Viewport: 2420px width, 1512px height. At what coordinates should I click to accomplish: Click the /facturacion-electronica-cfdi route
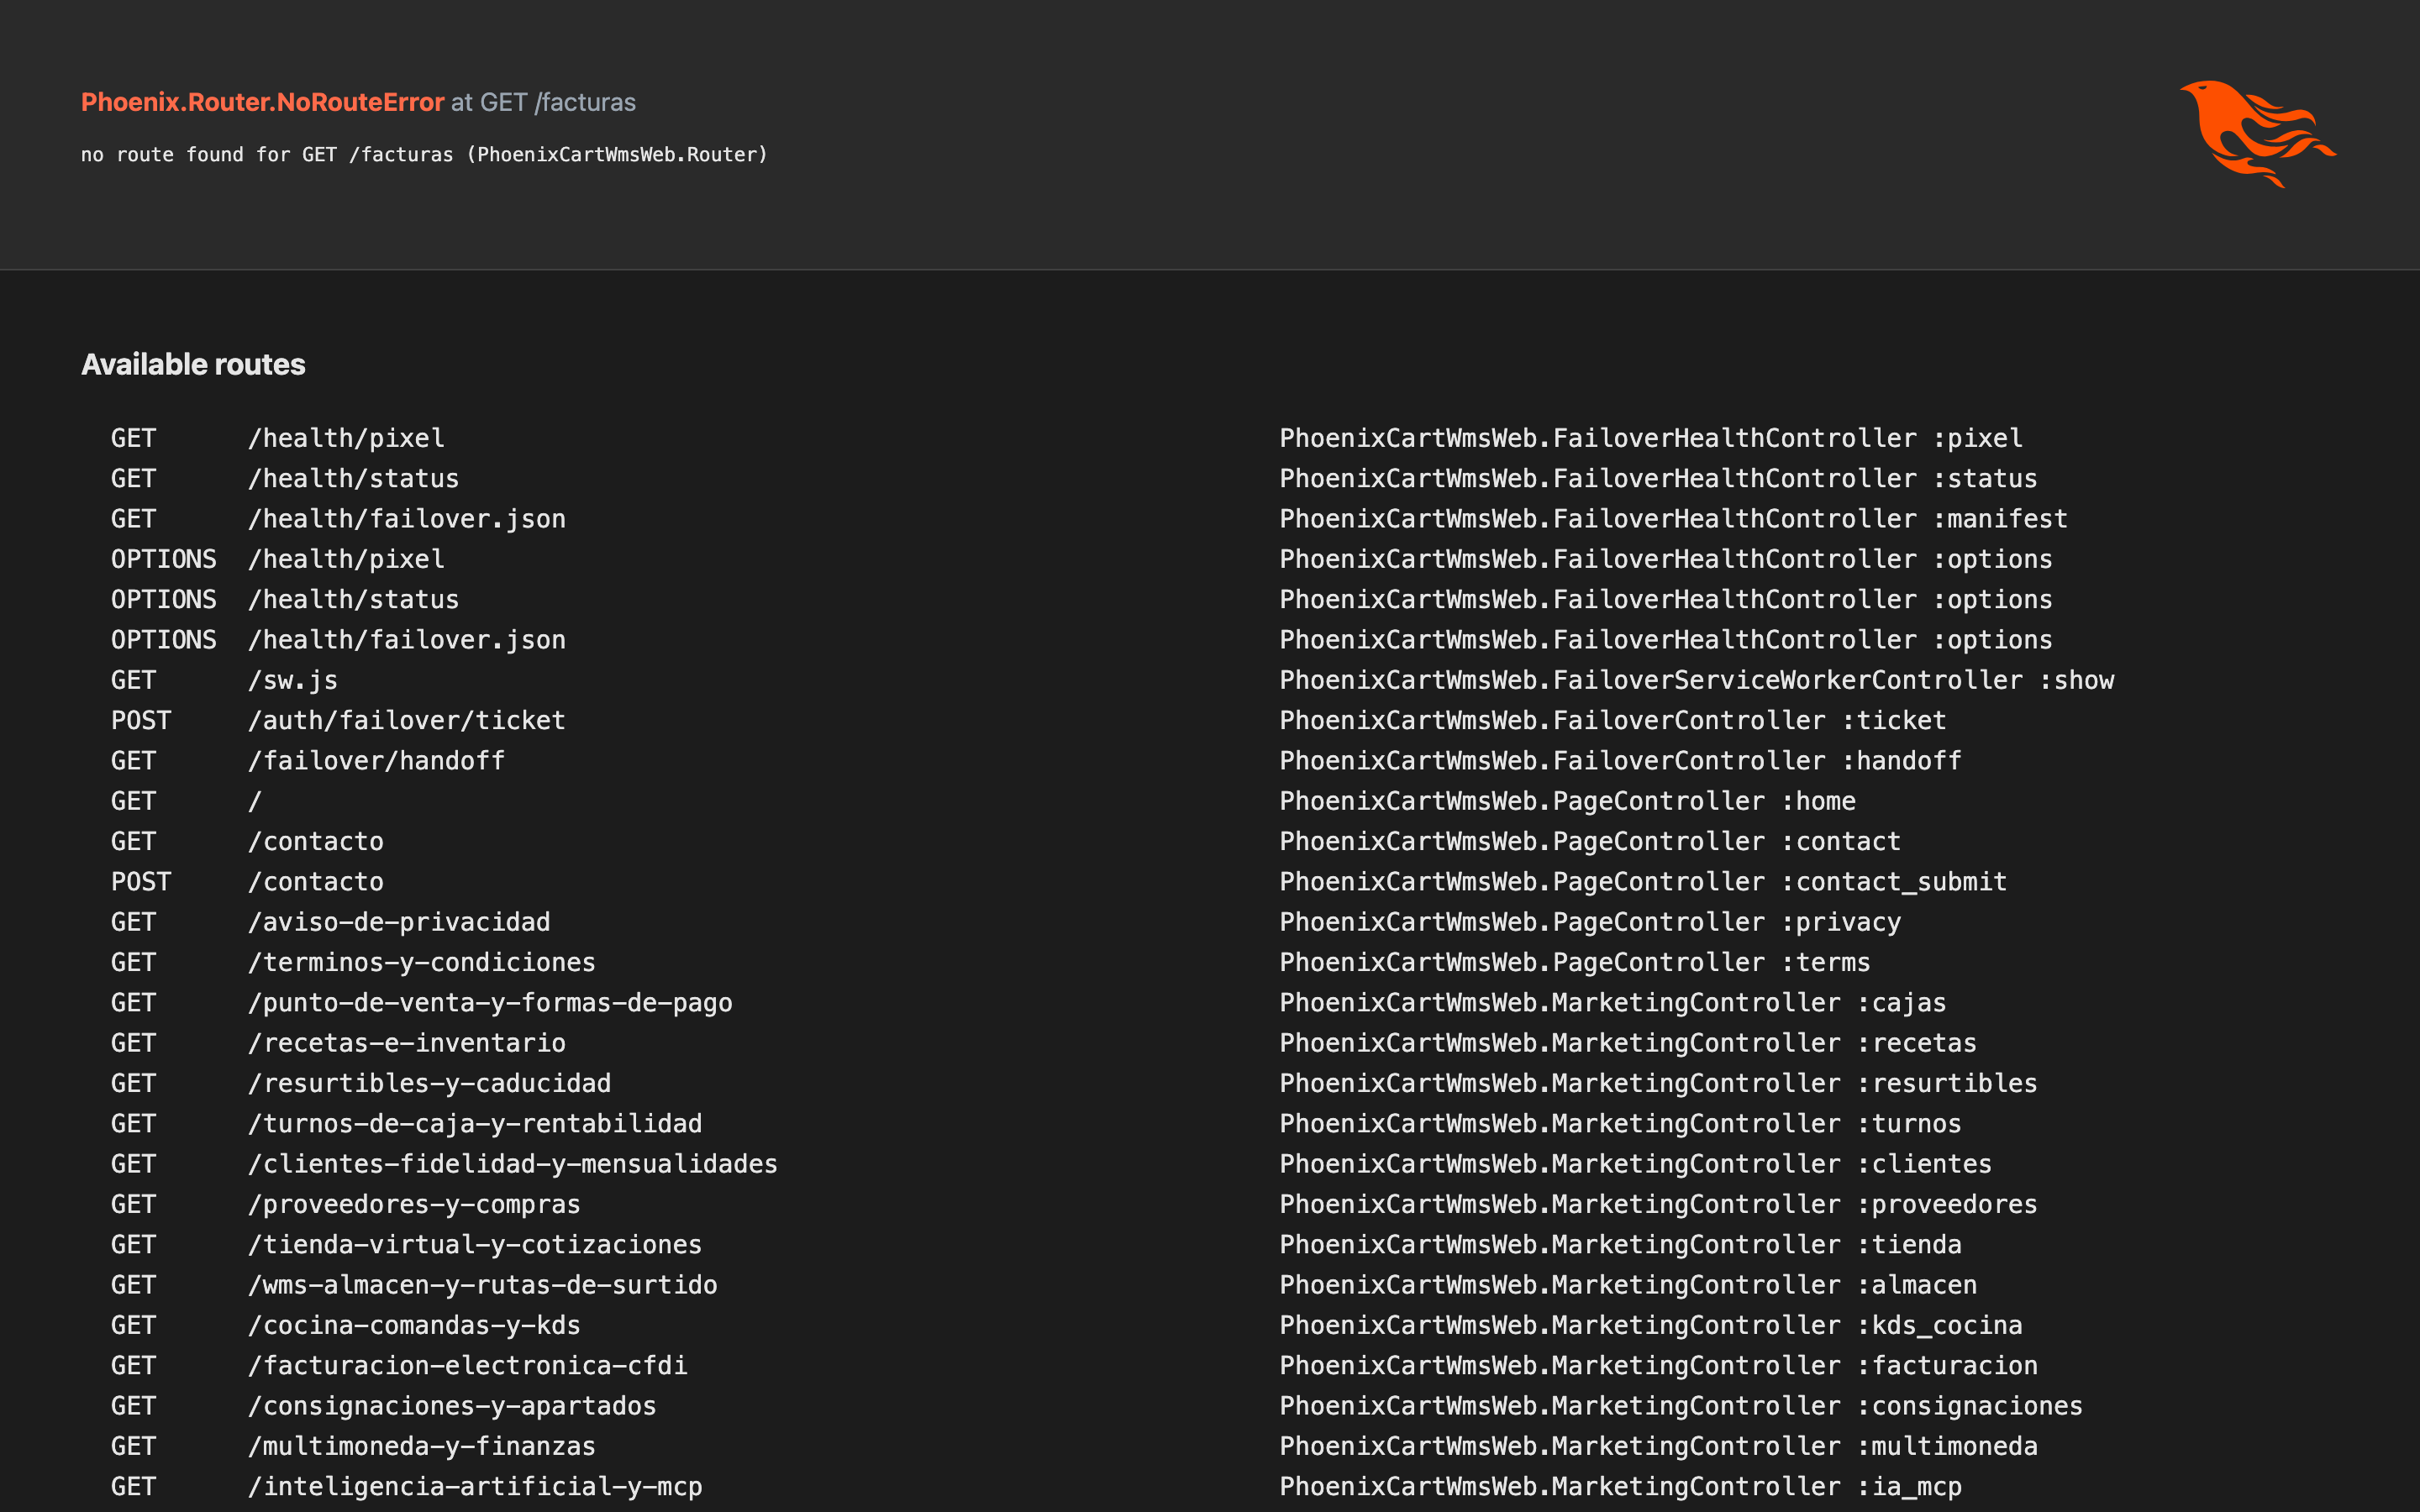click(x=467, y=1365)
